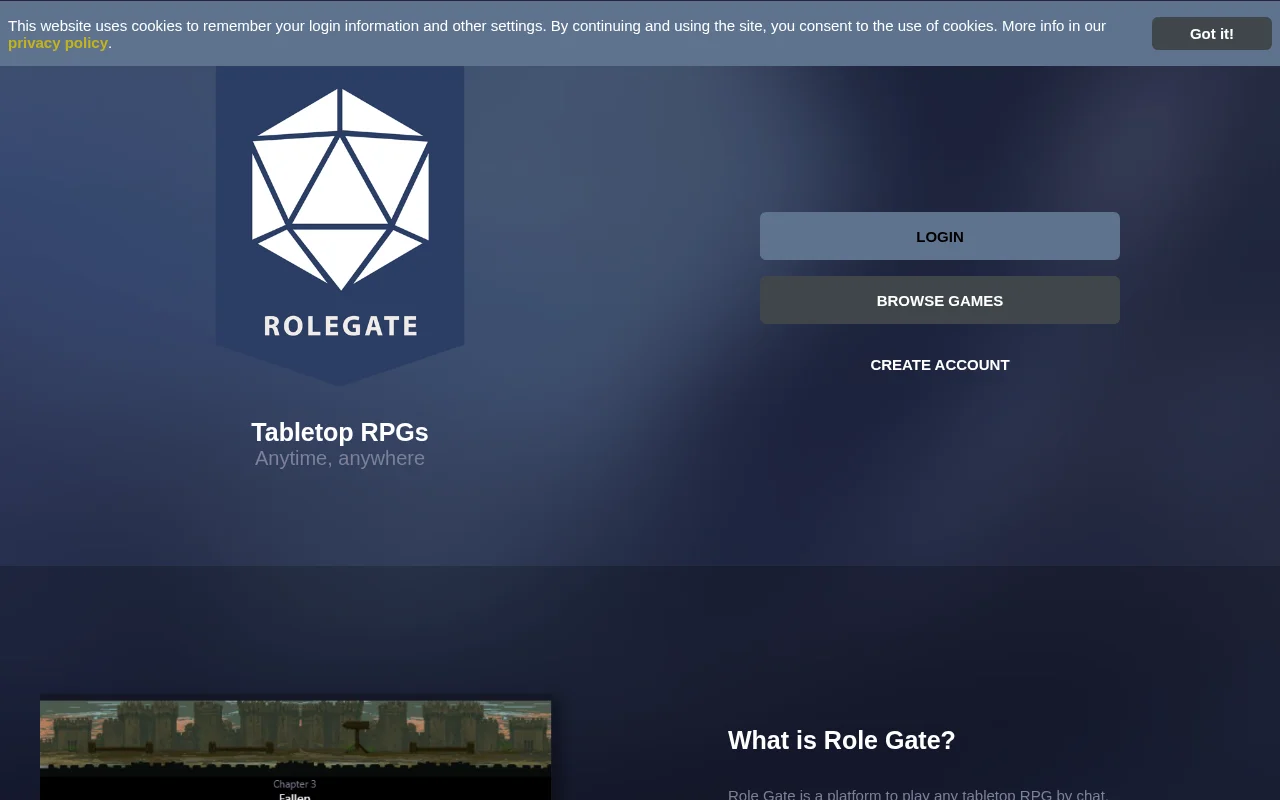The width and height of the screenshot is (1280, 800).
Task: Click the 'What is Role Gate?' heading
Action: 842,740
